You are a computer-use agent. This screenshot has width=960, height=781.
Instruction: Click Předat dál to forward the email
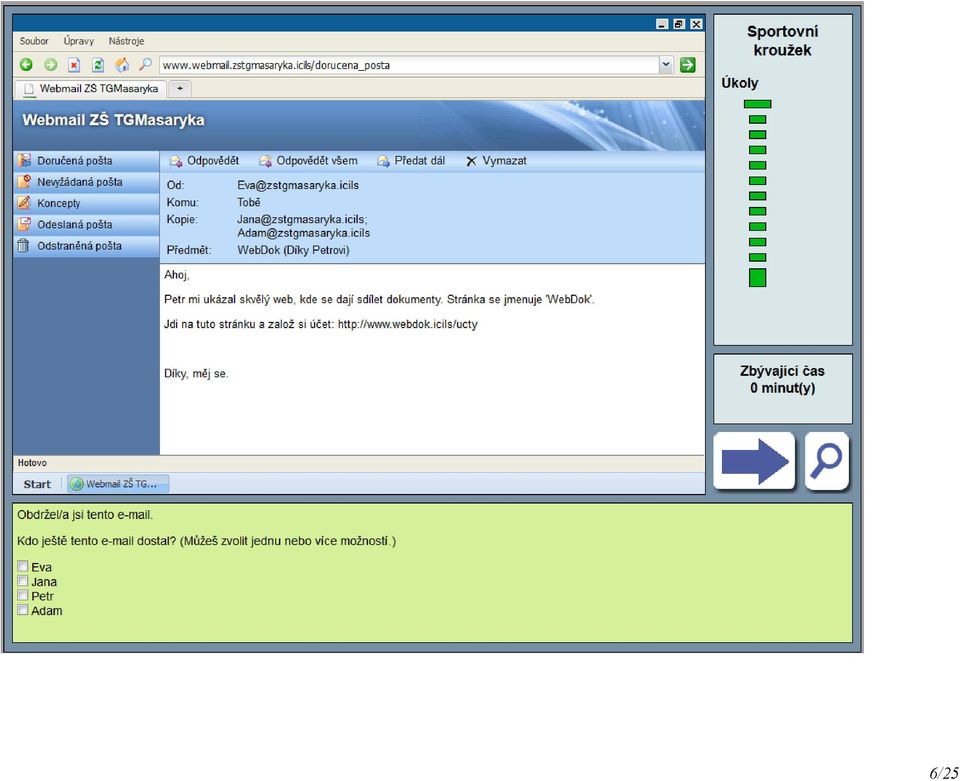click(411, 161)
